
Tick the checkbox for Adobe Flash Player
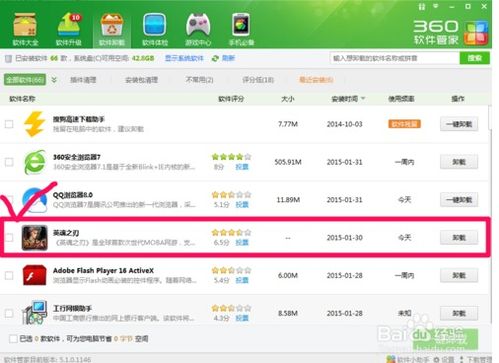click(9, 275)
